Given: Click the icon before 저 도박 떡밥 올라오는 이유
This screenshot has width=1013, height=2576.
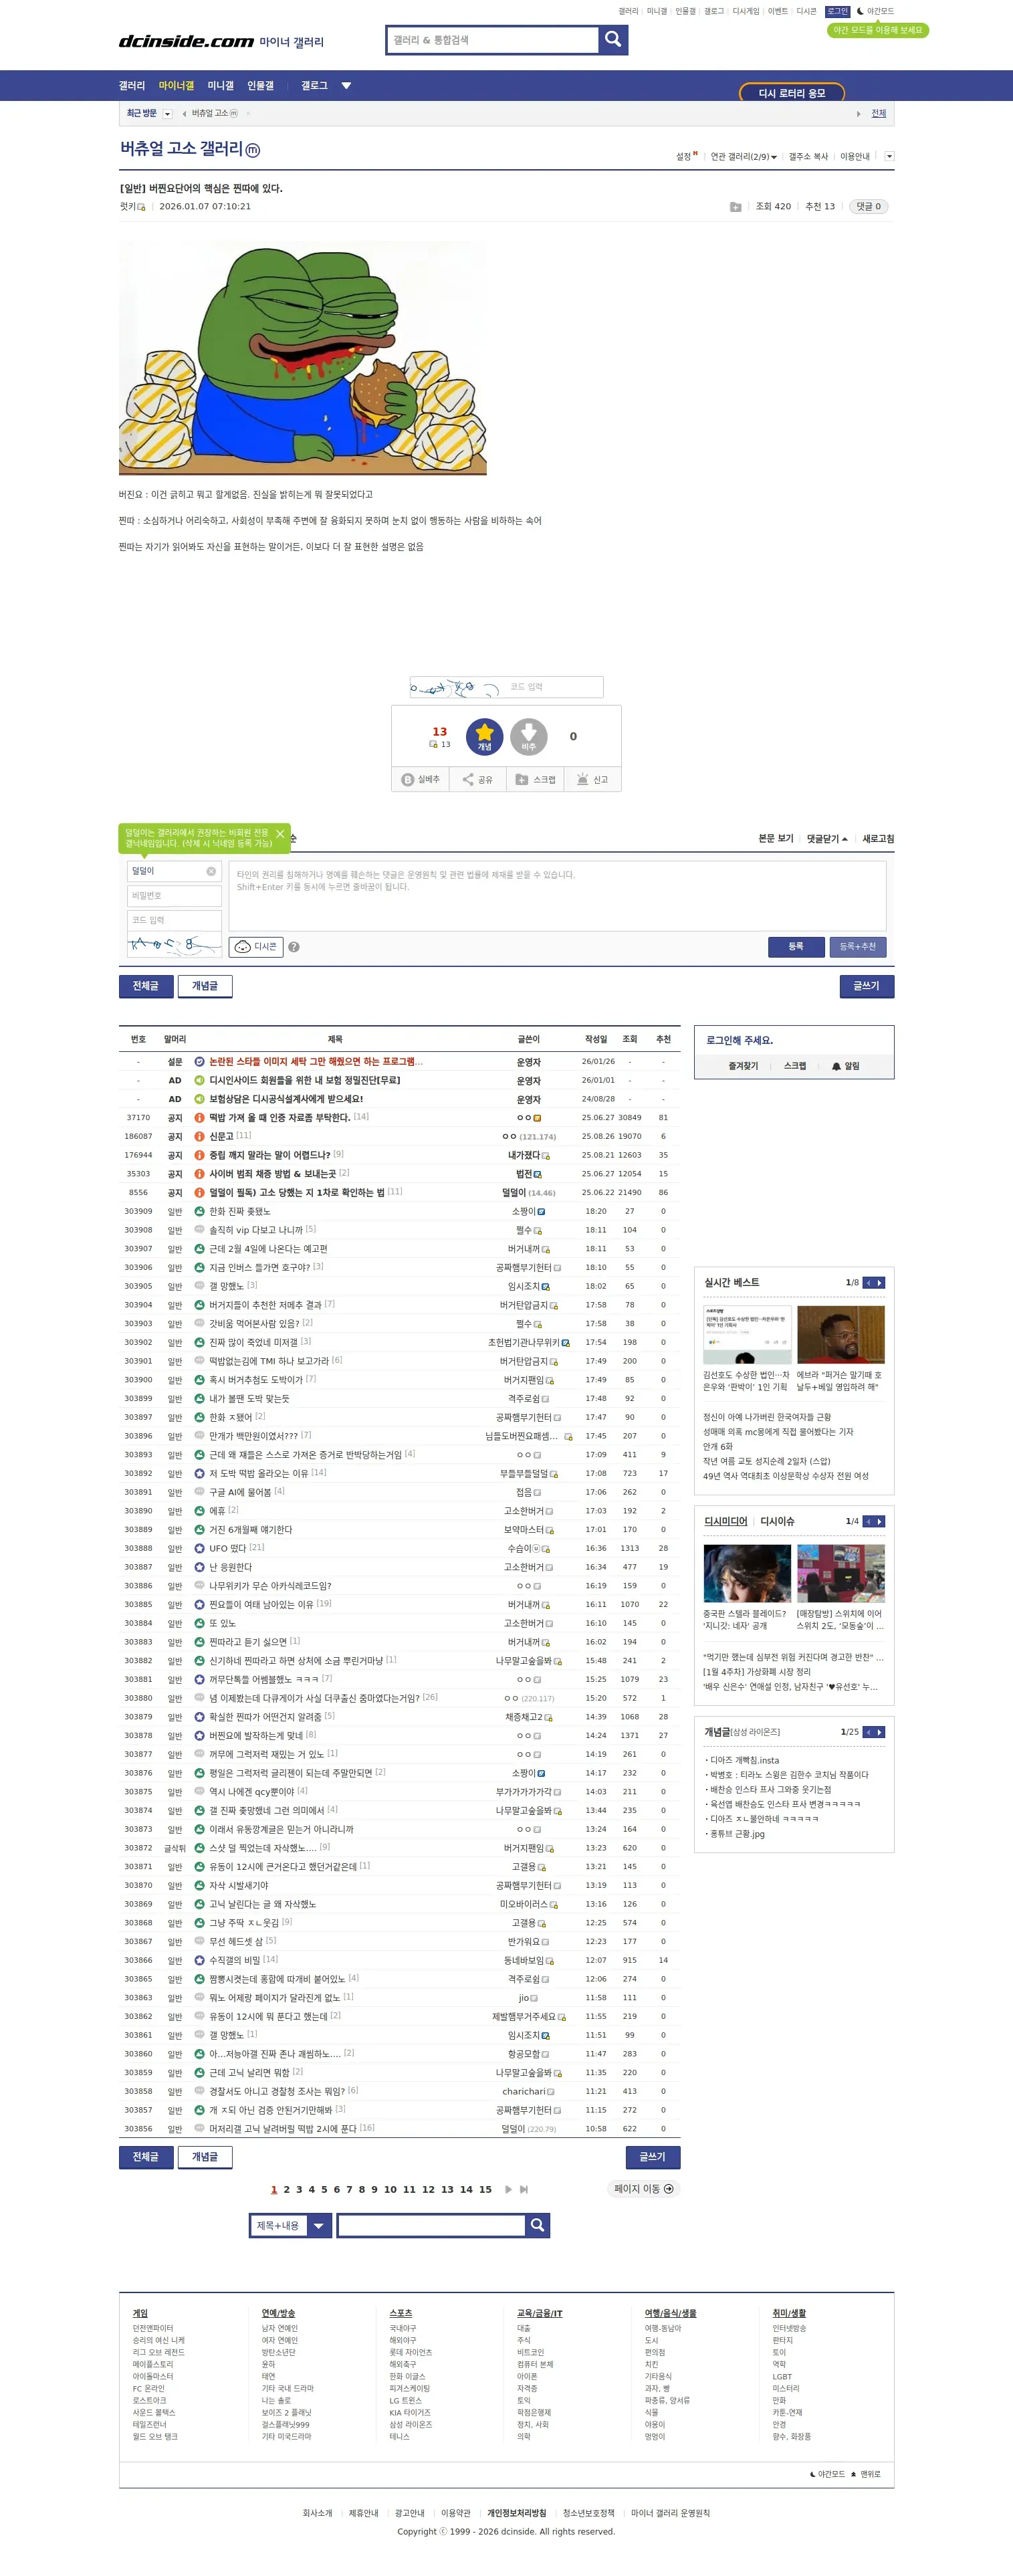Looking at the screenshot, I should tap(199, 1473).
